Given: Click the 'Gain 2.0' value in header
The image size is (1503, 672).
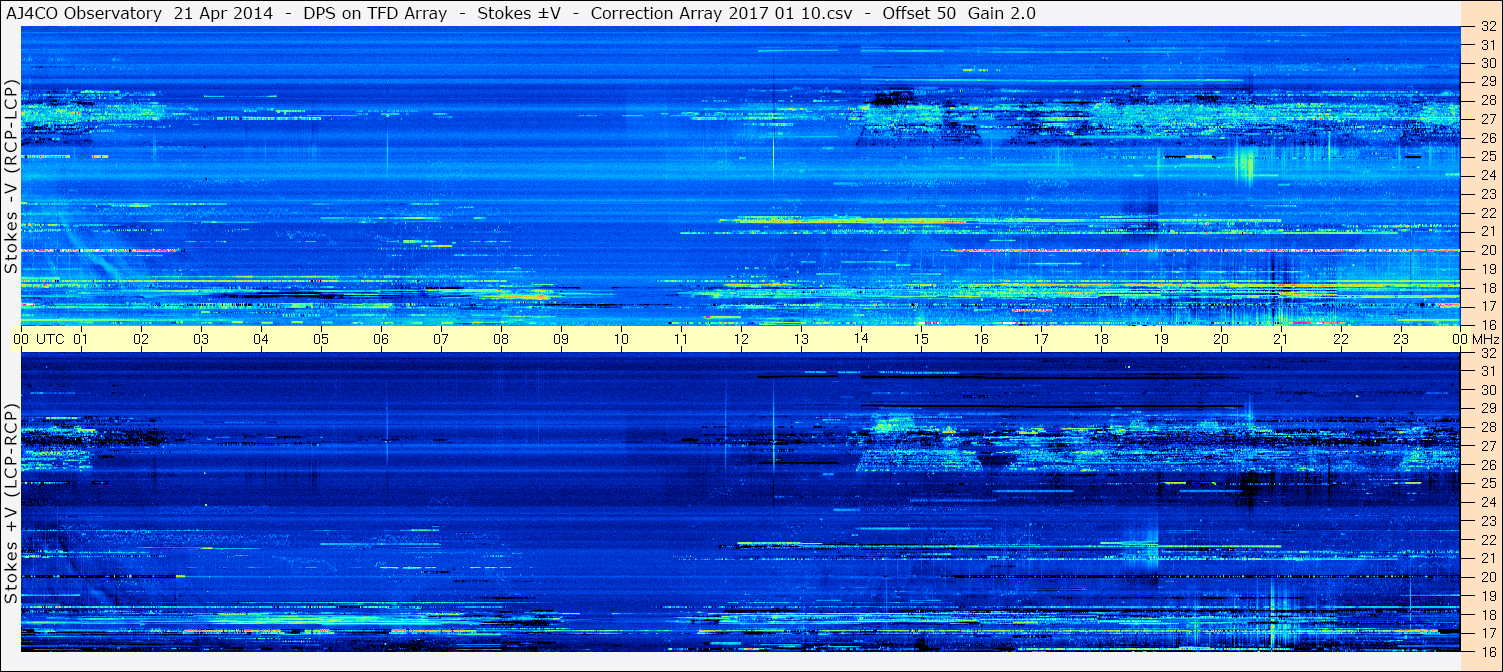Looking at the screenshot, I should point(1002,14).
